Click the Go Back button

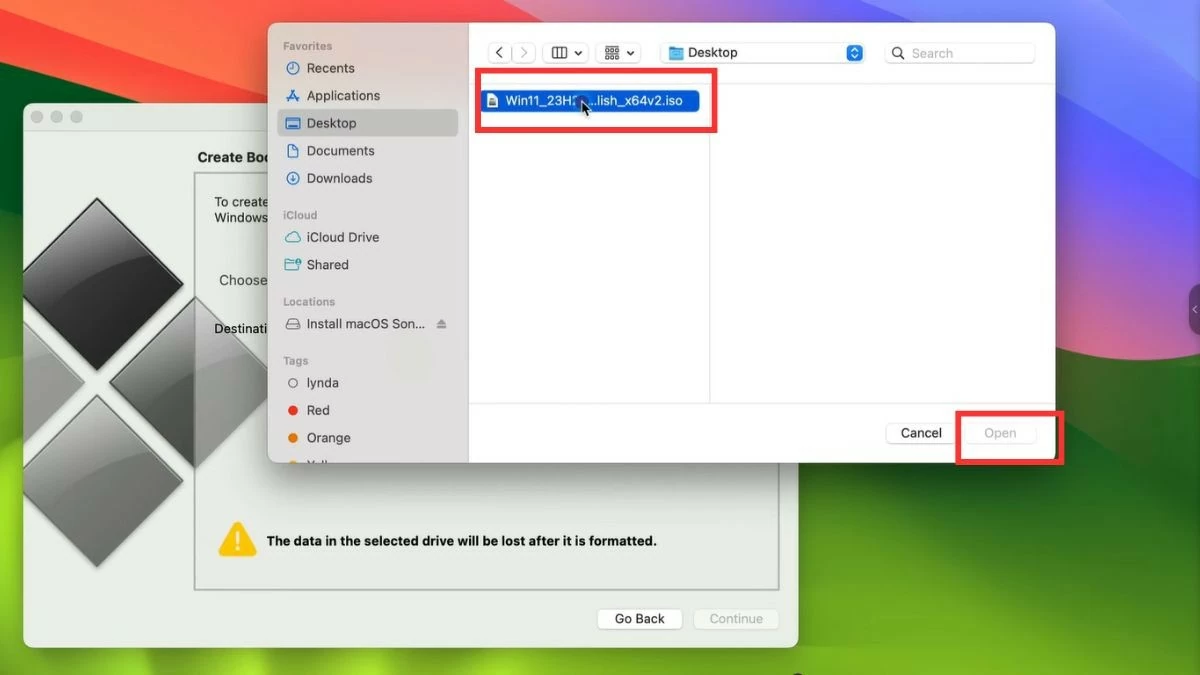639,619
